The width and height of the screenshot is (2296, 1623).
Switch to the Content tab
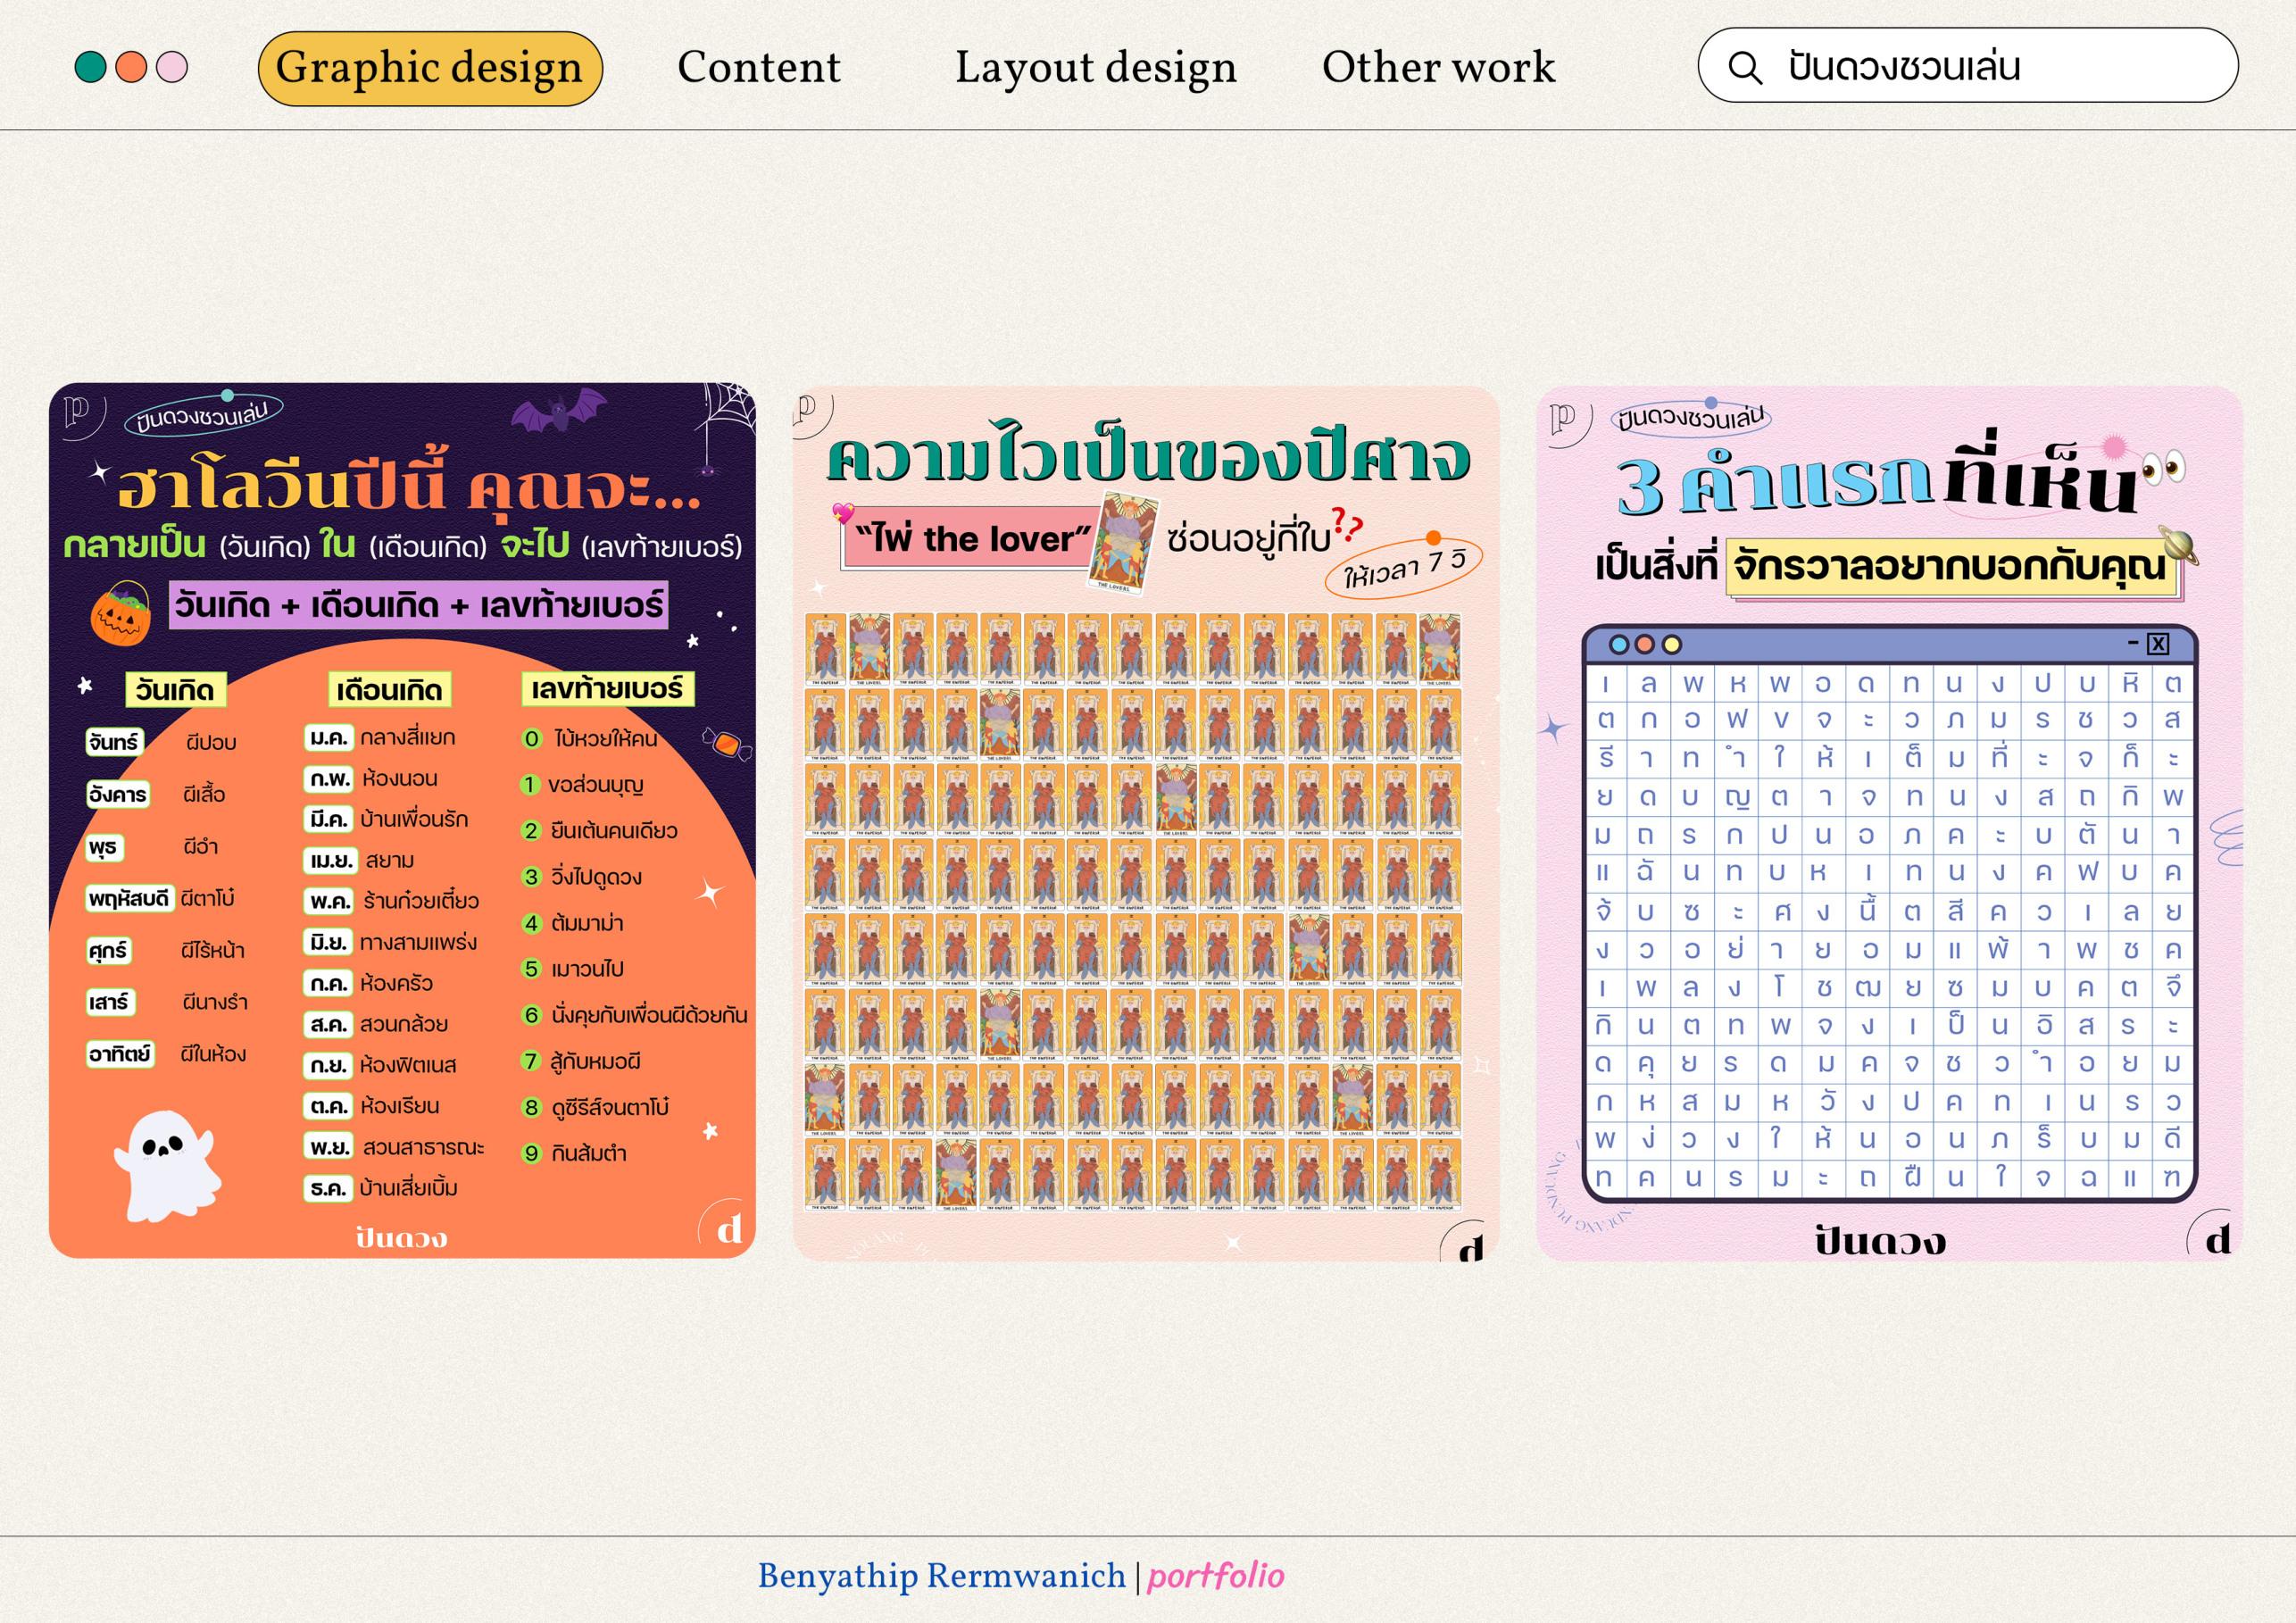pos(758,68)
